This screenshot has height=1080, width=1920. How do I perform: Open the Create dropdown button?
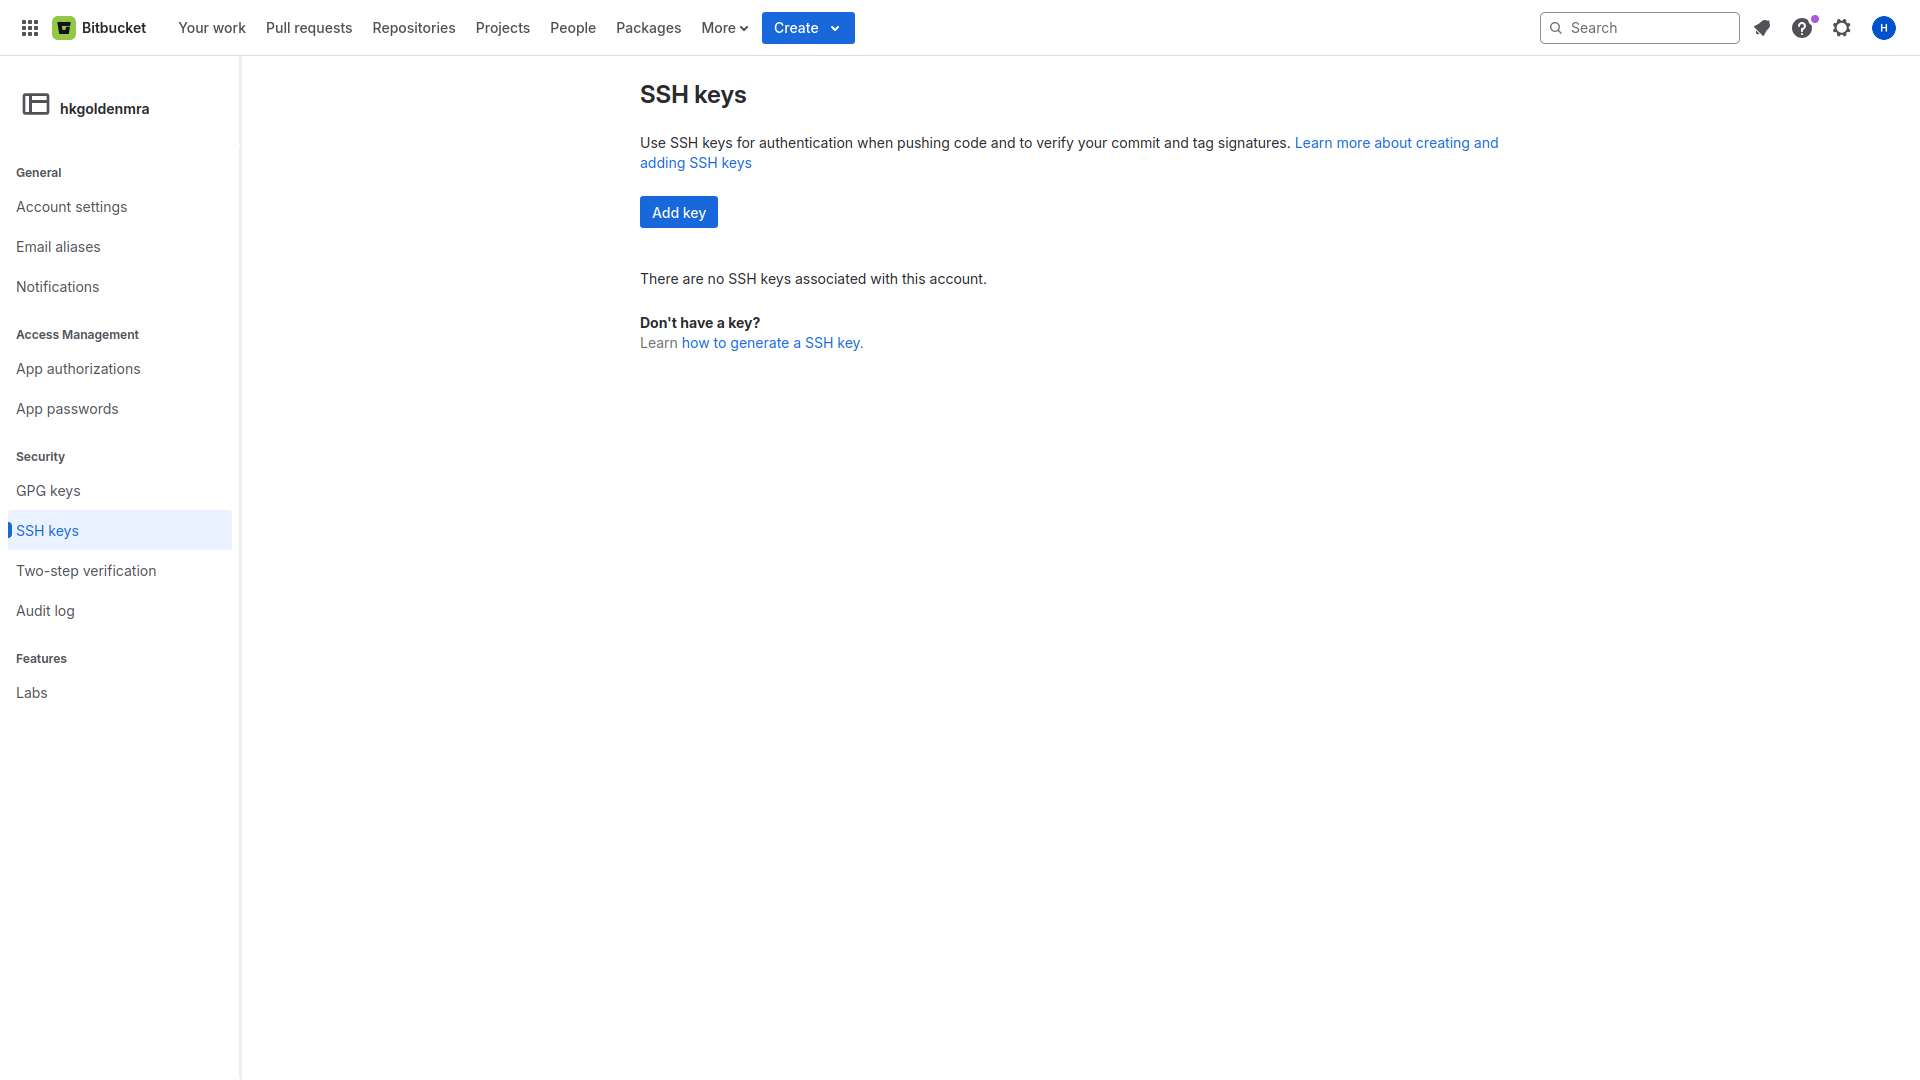click(808, 28)
